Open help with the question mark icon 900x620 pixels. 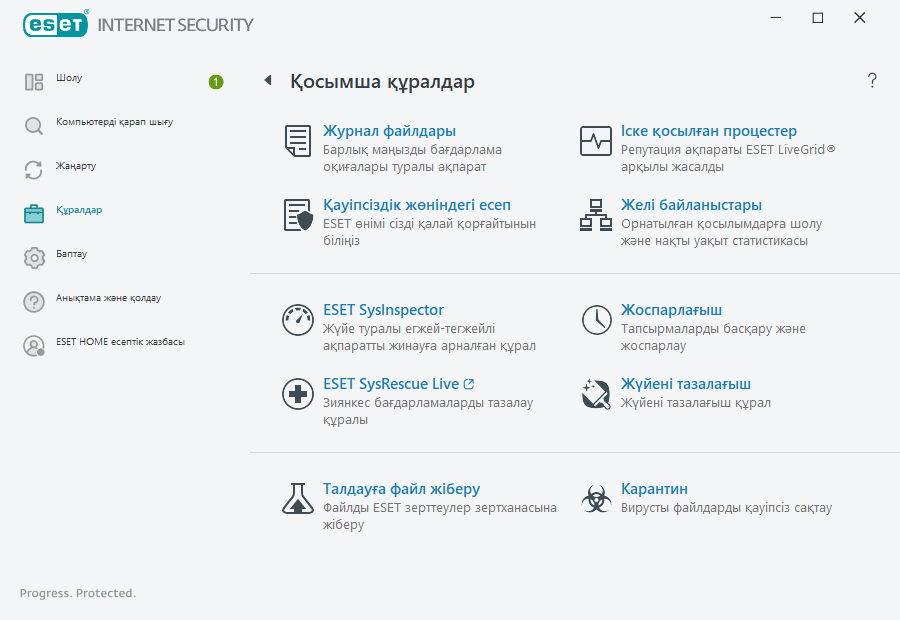(872, 80)
